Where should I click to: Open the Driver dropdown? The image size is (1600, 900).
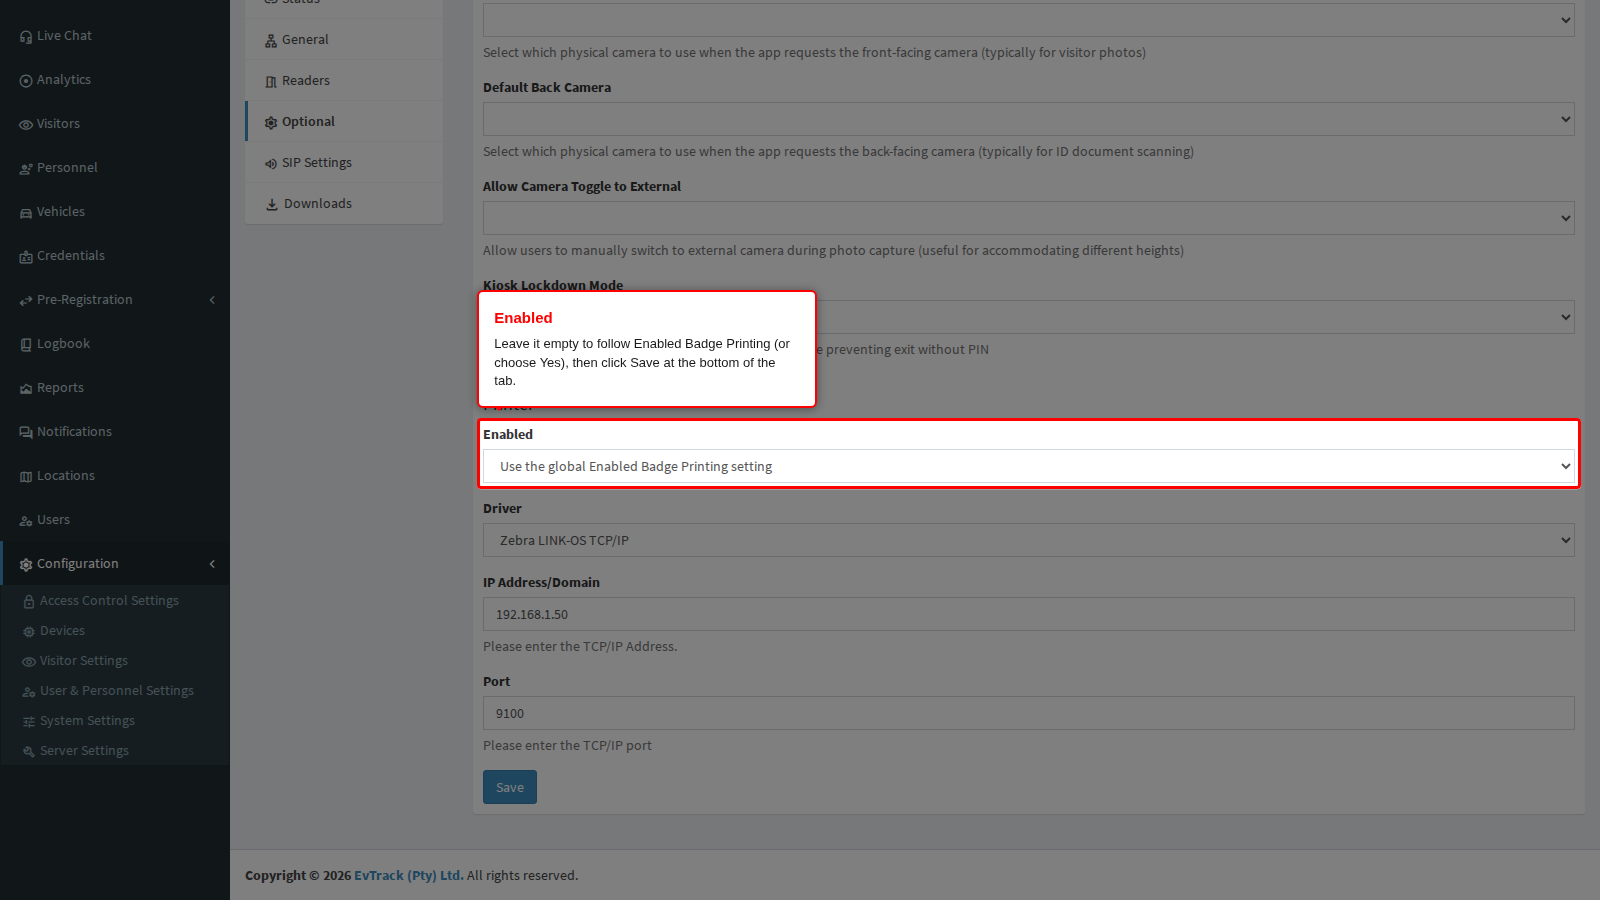tap(1028, 540)
